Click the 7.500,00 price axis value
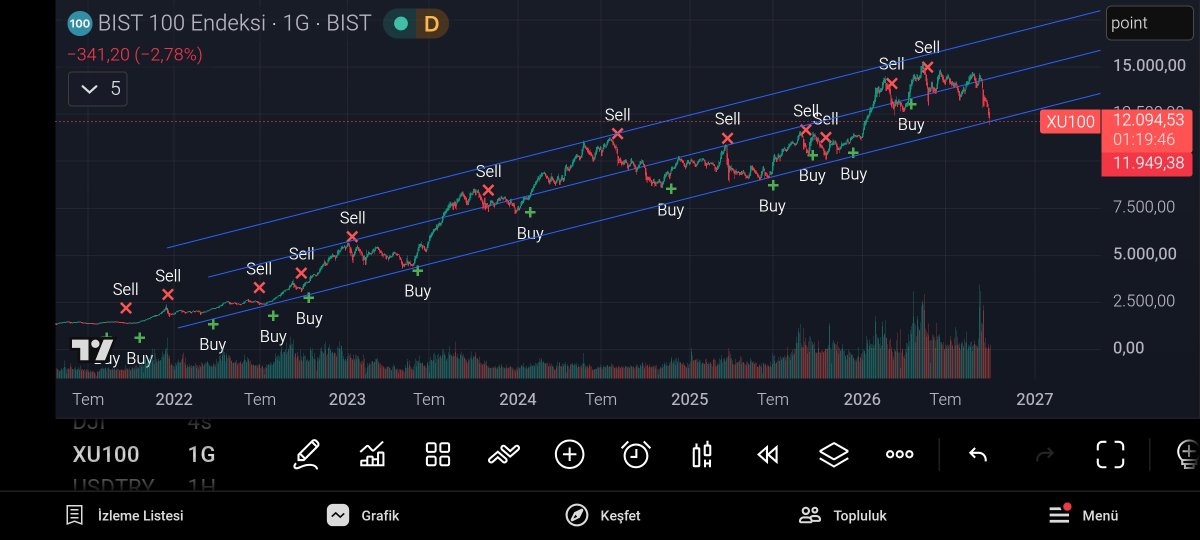This screenshot has height=540, width=1200. click(1145, 207)
